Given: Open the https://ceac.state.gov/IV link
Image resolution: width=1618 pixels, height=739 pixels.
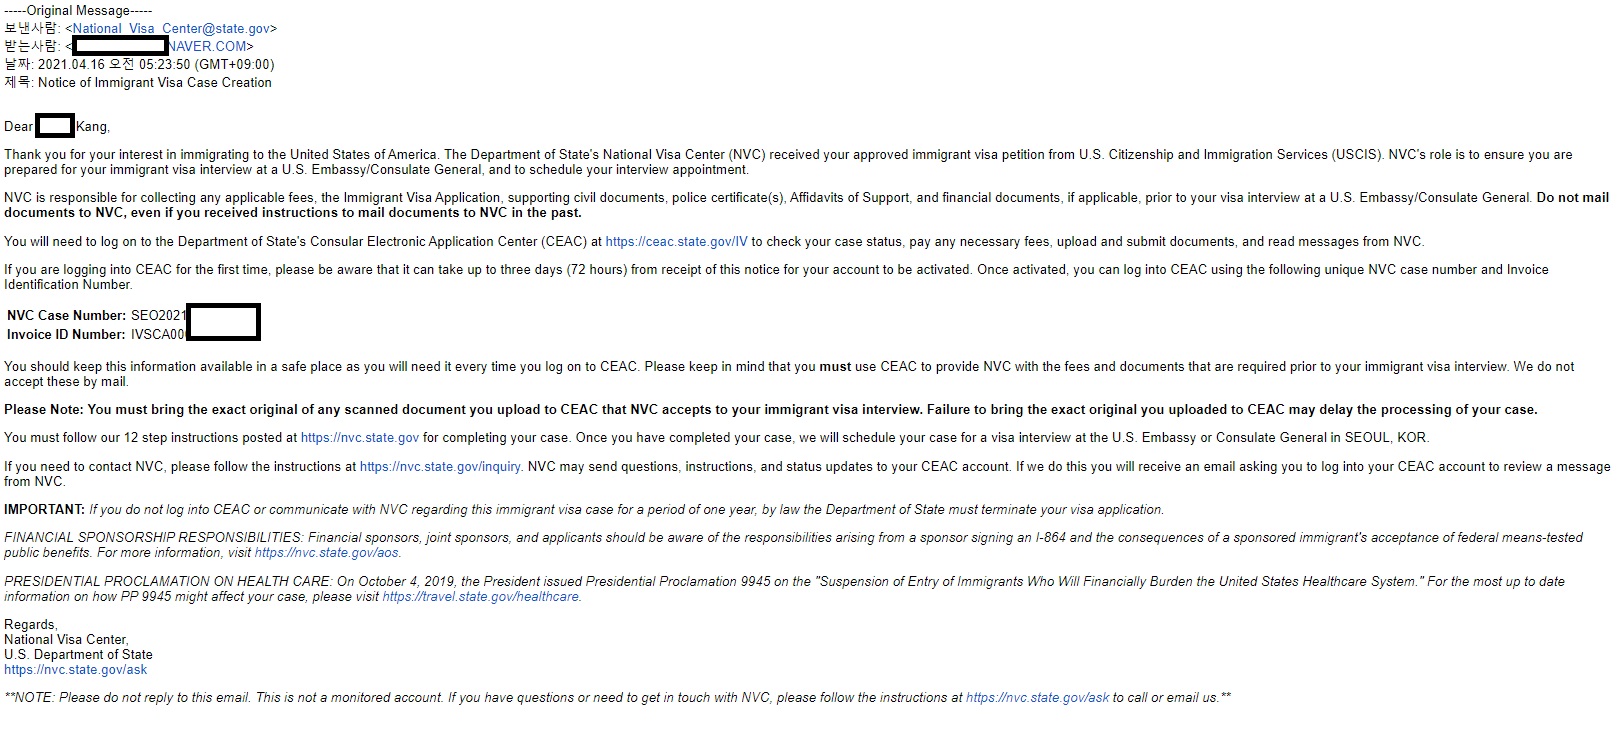Looking at the screenshot, I should coord(676,242).
